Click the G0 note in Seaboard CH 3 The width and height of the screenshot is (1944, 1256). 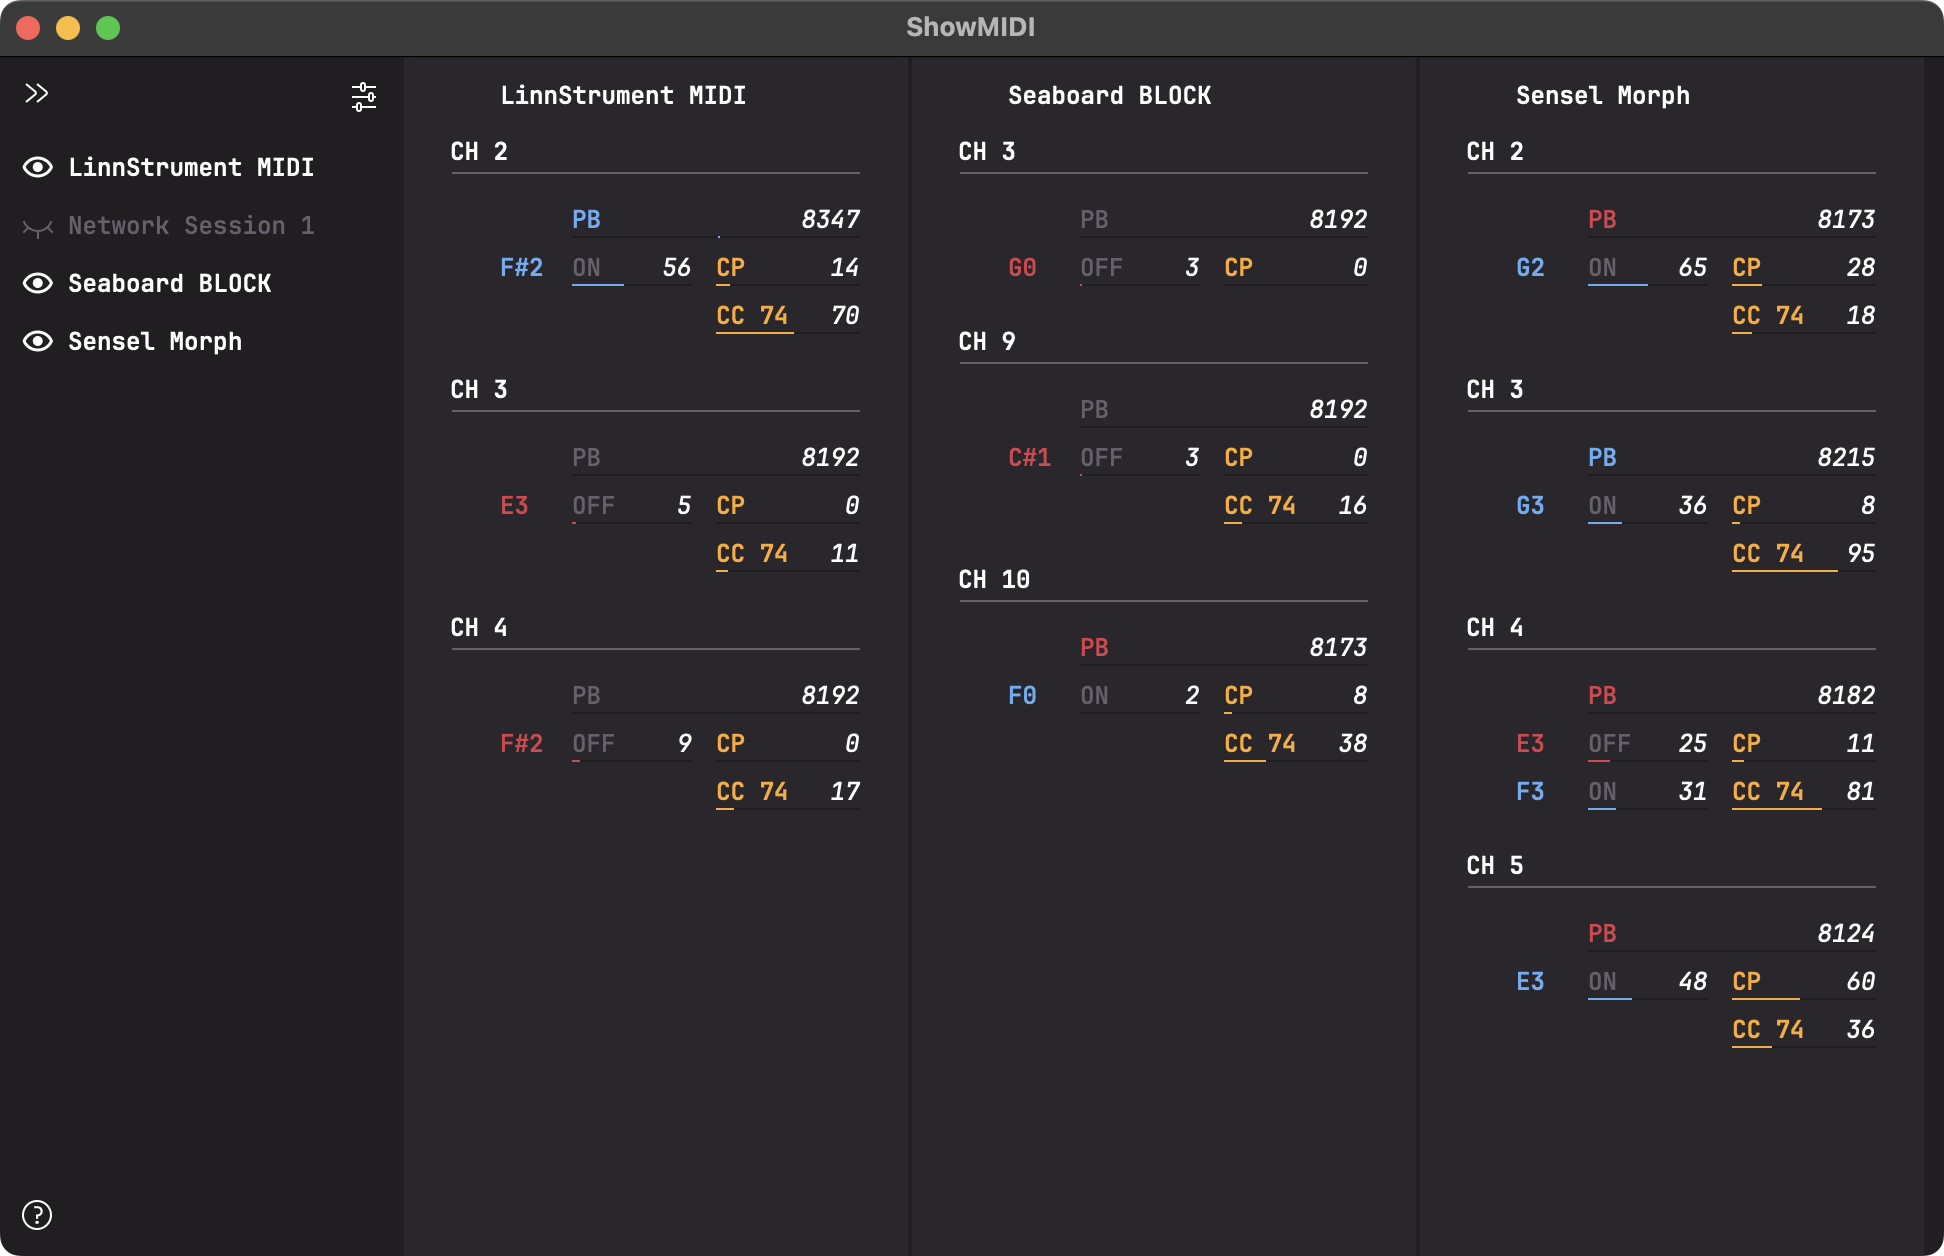(1022, 267)
